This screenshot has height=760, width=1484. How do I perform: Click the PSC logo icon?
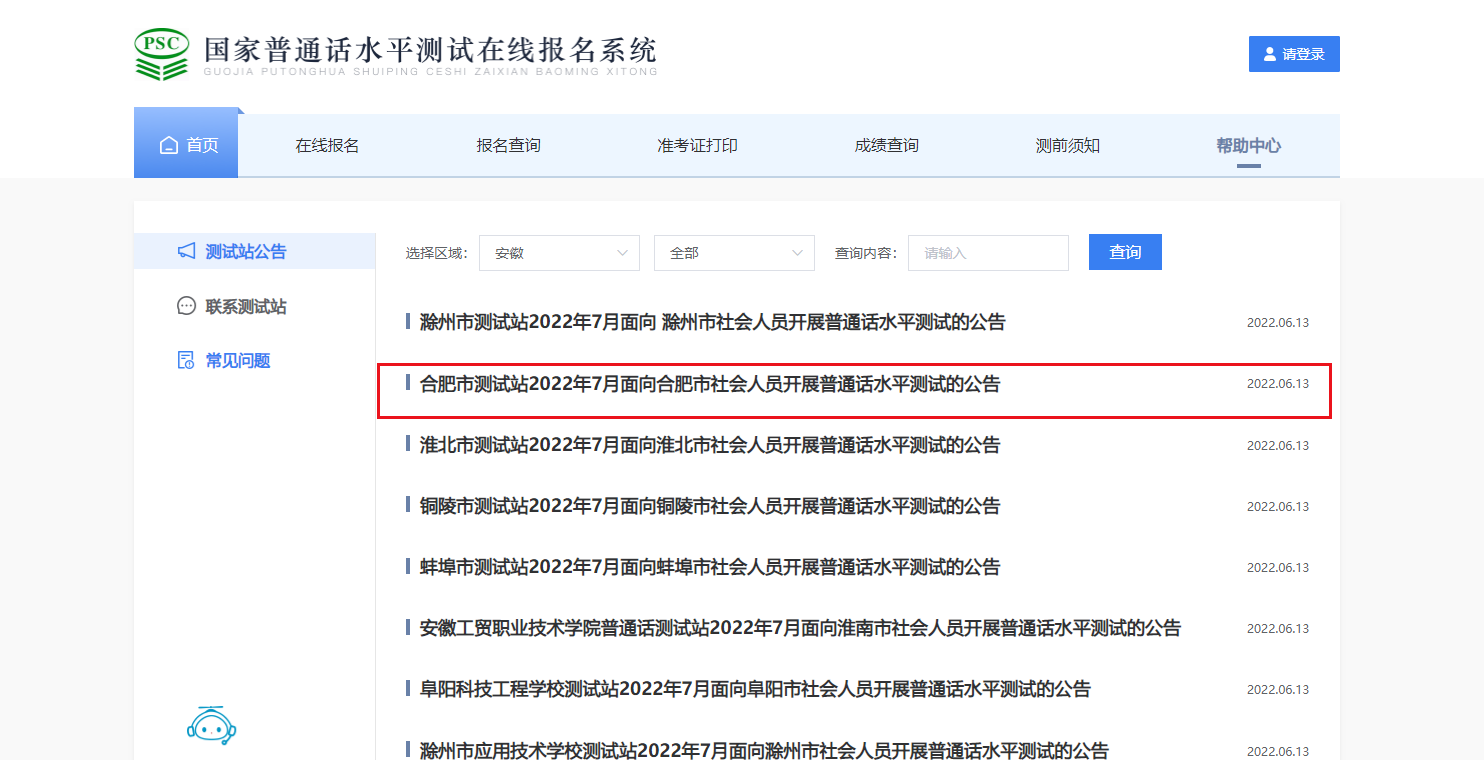coord(162,54)
